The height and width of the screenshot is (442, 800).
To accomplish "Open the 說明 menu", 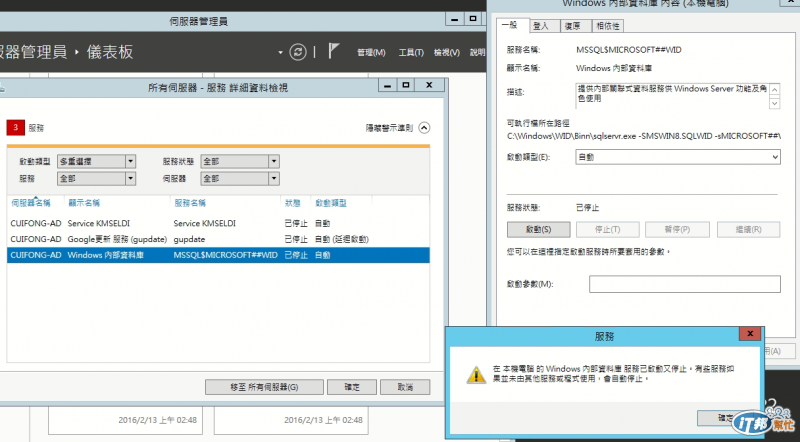I will tap(478, 53).
